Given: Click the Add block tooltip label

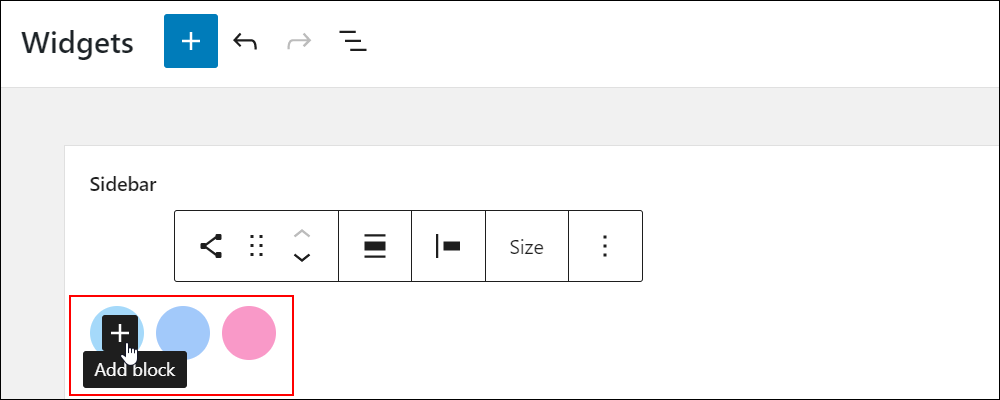Looking at the screenshot, I should click(135, 369).
